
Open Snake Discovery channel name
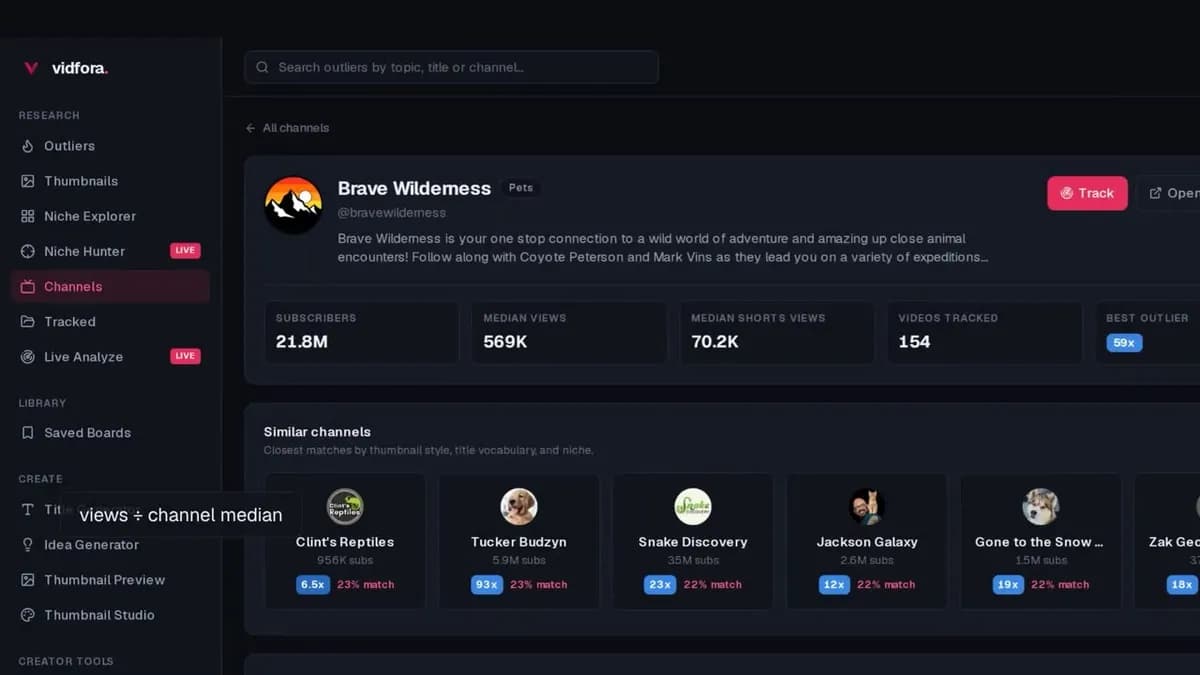click(693, 542)
